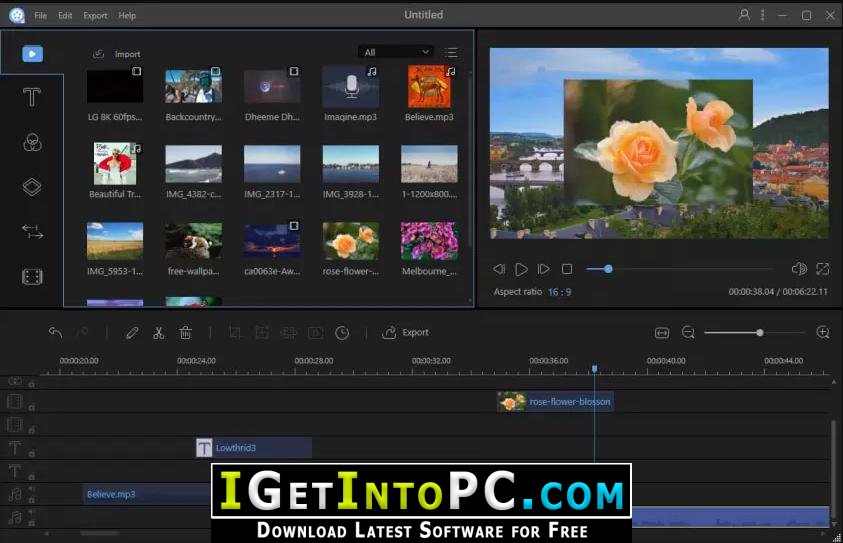Select the Imagine.mp3 audio item

pos(351,86)
